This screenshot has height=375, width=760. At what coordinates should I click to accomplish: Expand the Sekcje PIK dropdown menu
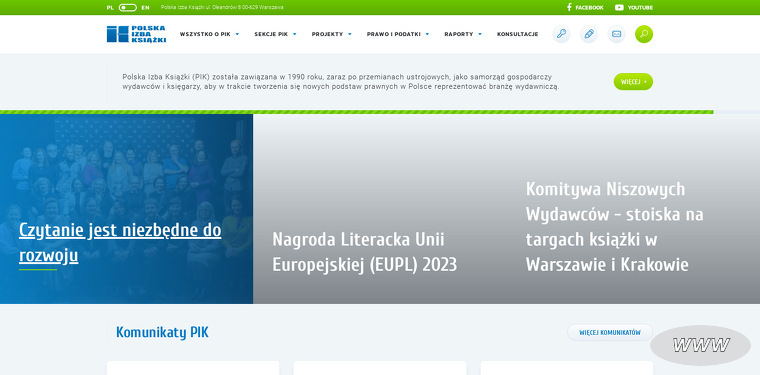coord(275,34)
